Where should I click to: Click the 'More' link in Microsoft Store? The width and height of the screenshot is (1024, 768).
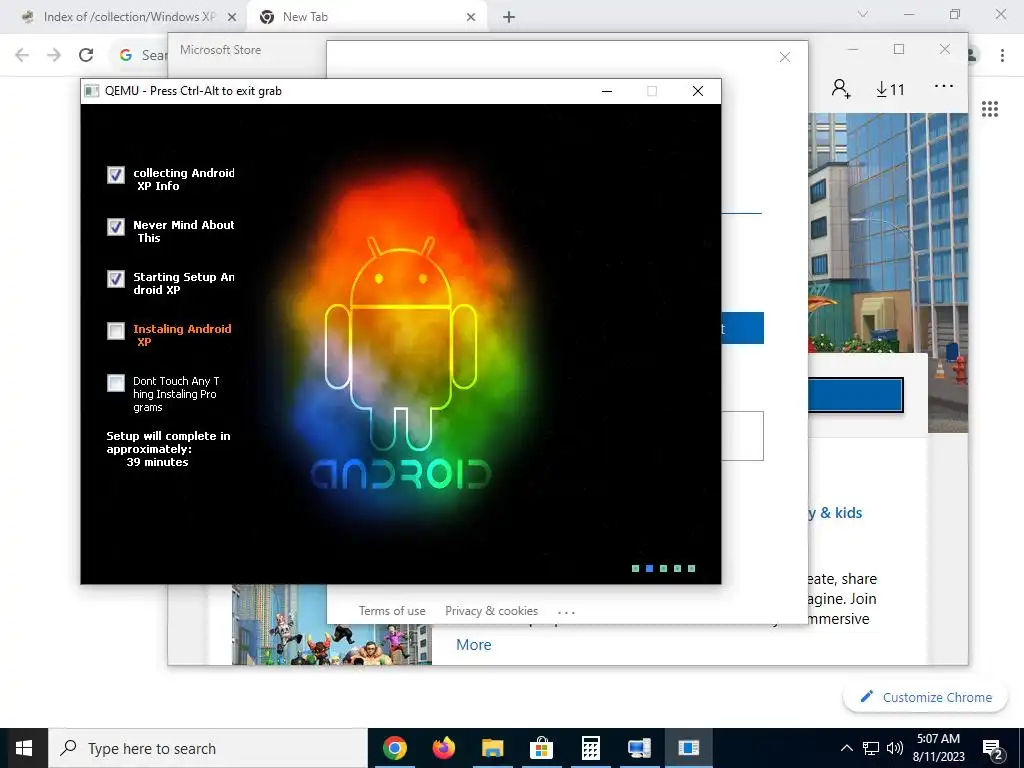click(x=473, y=645)
